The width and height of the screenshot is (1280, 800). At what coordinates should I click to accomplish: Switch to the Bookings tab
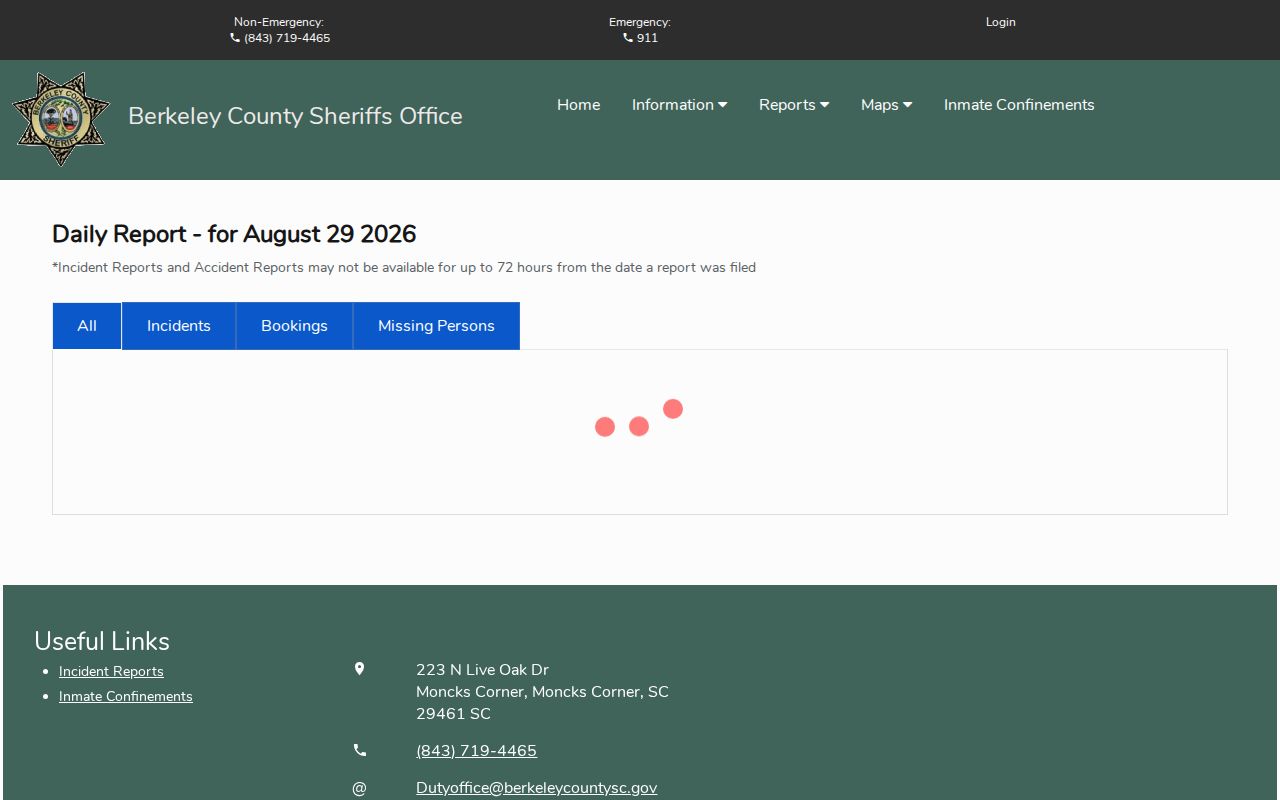click(x=294, y=326)
